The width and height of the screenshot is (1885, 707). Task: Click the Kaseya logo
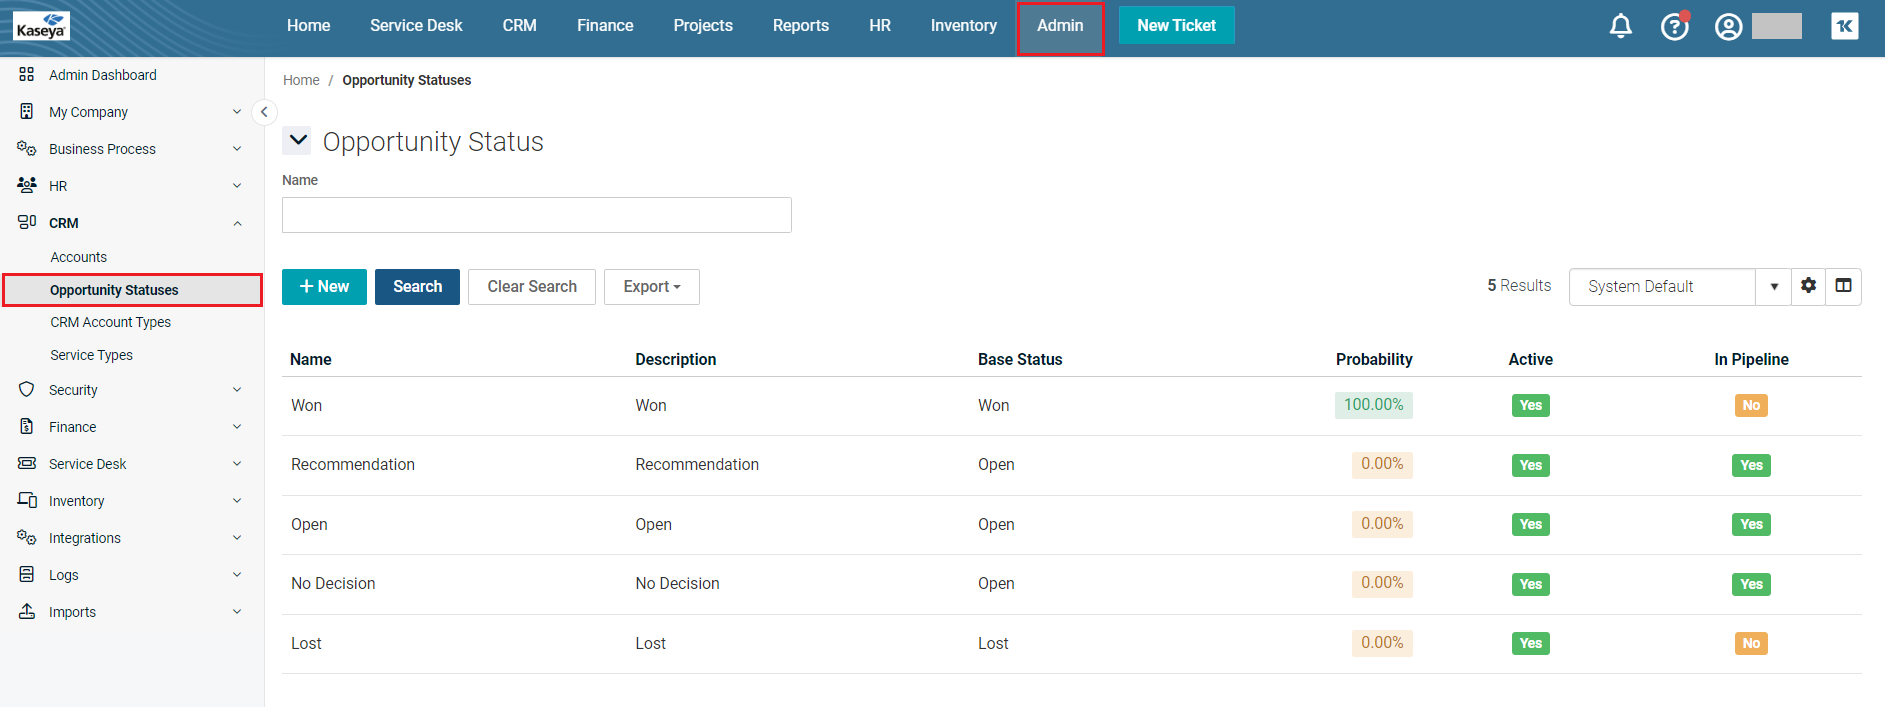click(41, 26)
